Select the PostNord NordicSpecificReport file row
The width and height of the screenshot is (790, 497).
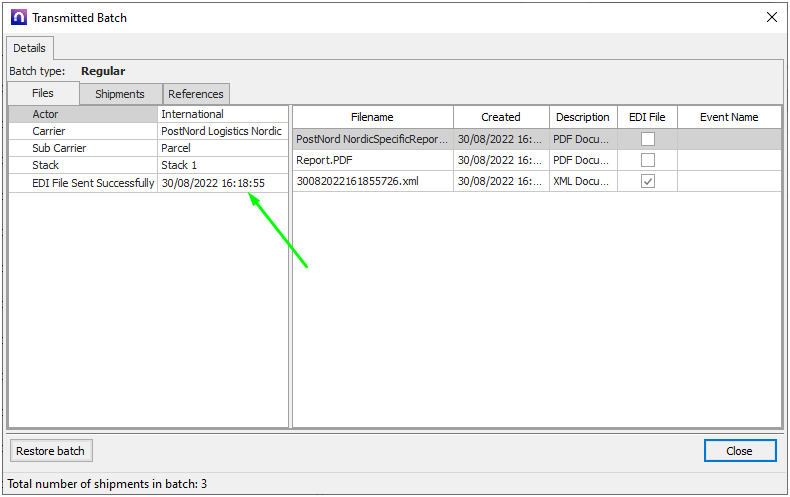372,140
